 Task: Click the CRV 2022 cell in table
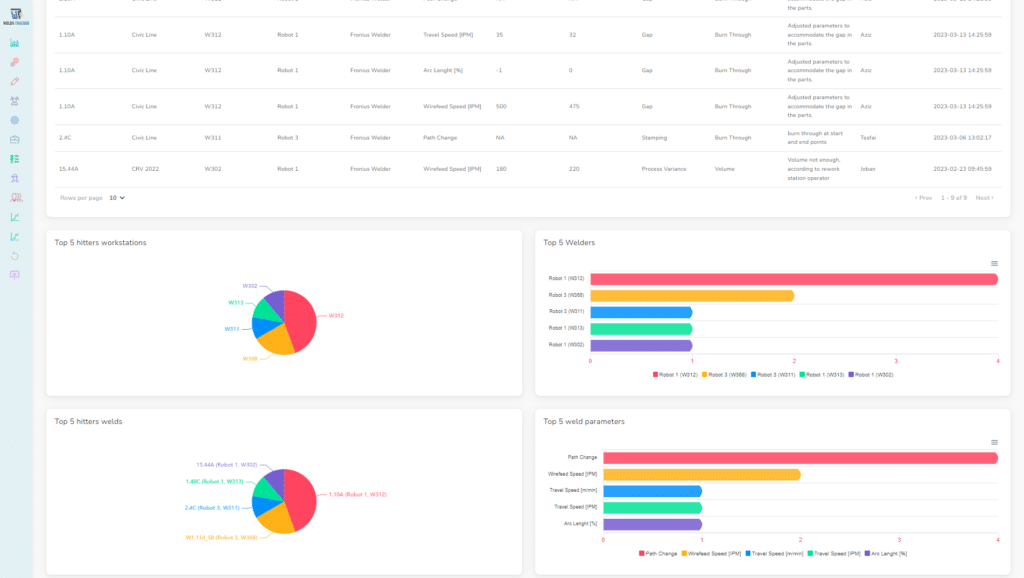tap(145, 169)
